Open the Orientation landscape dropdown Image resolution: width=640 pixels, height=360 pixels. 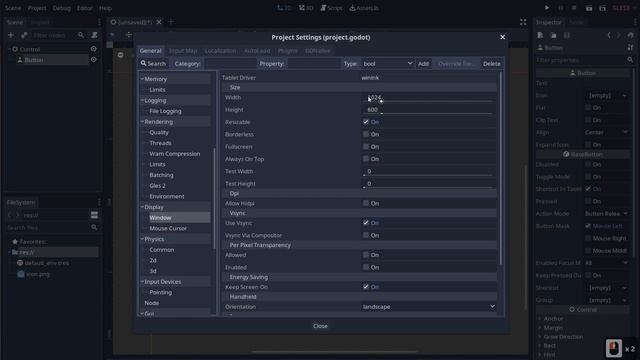(429, 307)
